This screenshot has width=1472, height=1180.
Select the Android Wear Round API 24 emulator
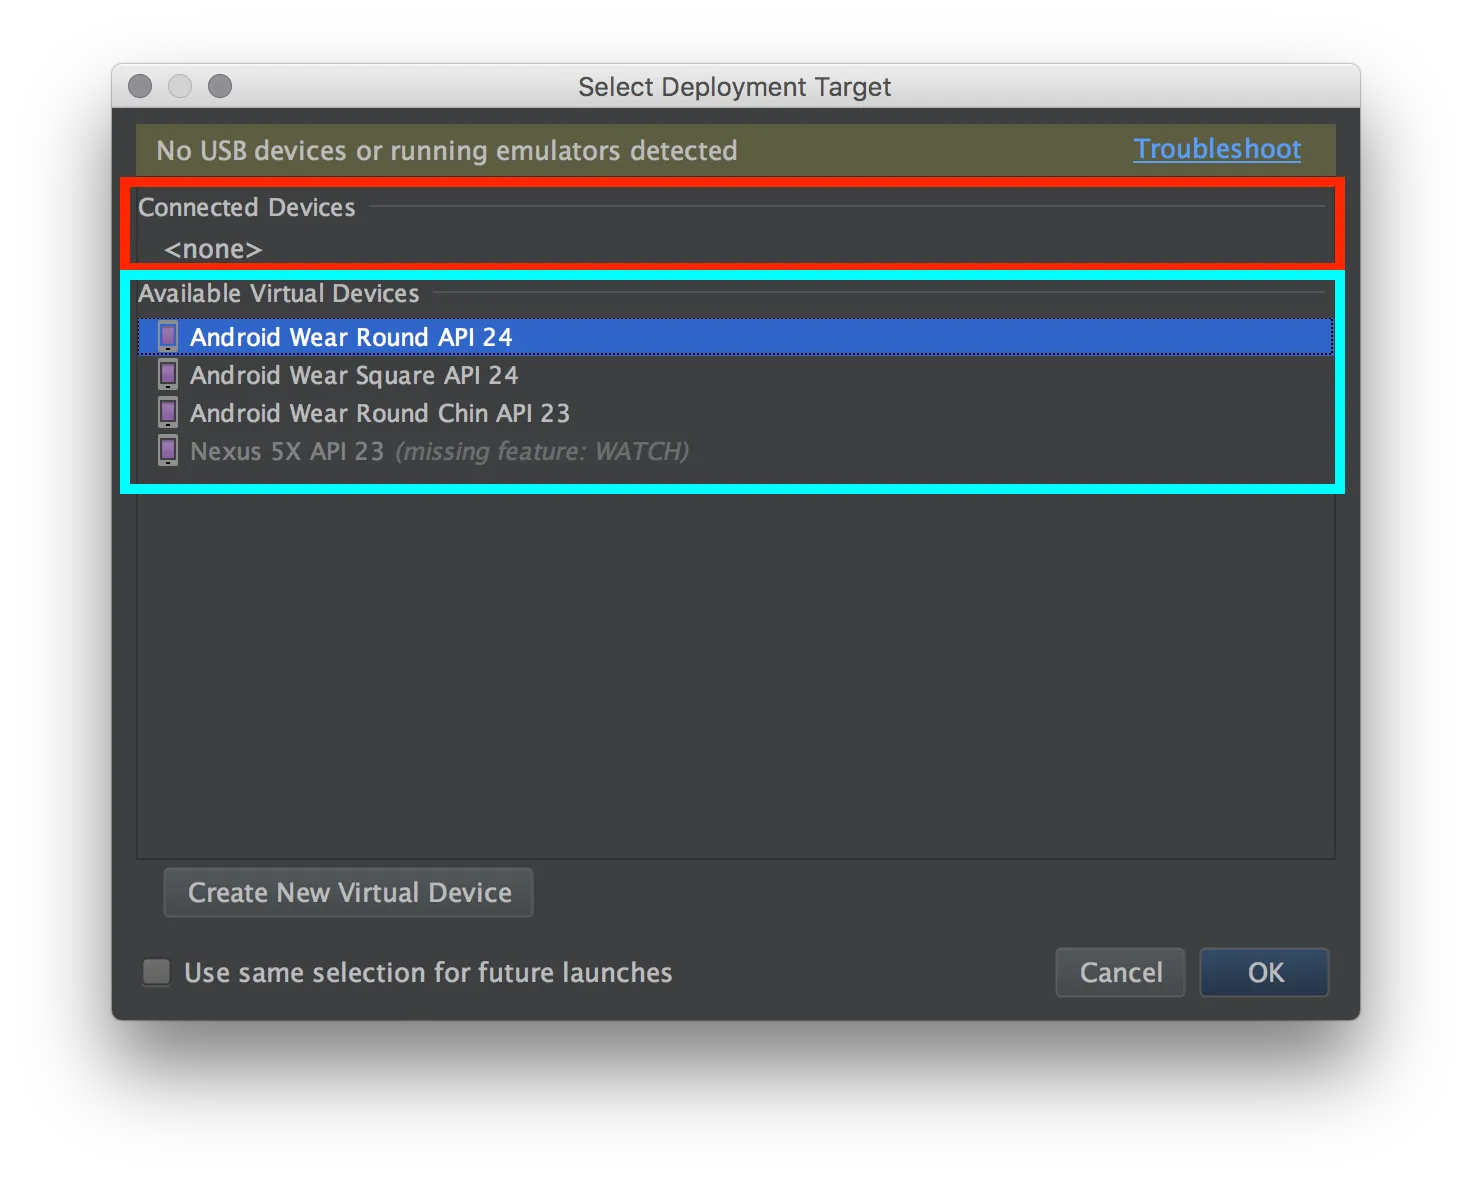(351, 337)
